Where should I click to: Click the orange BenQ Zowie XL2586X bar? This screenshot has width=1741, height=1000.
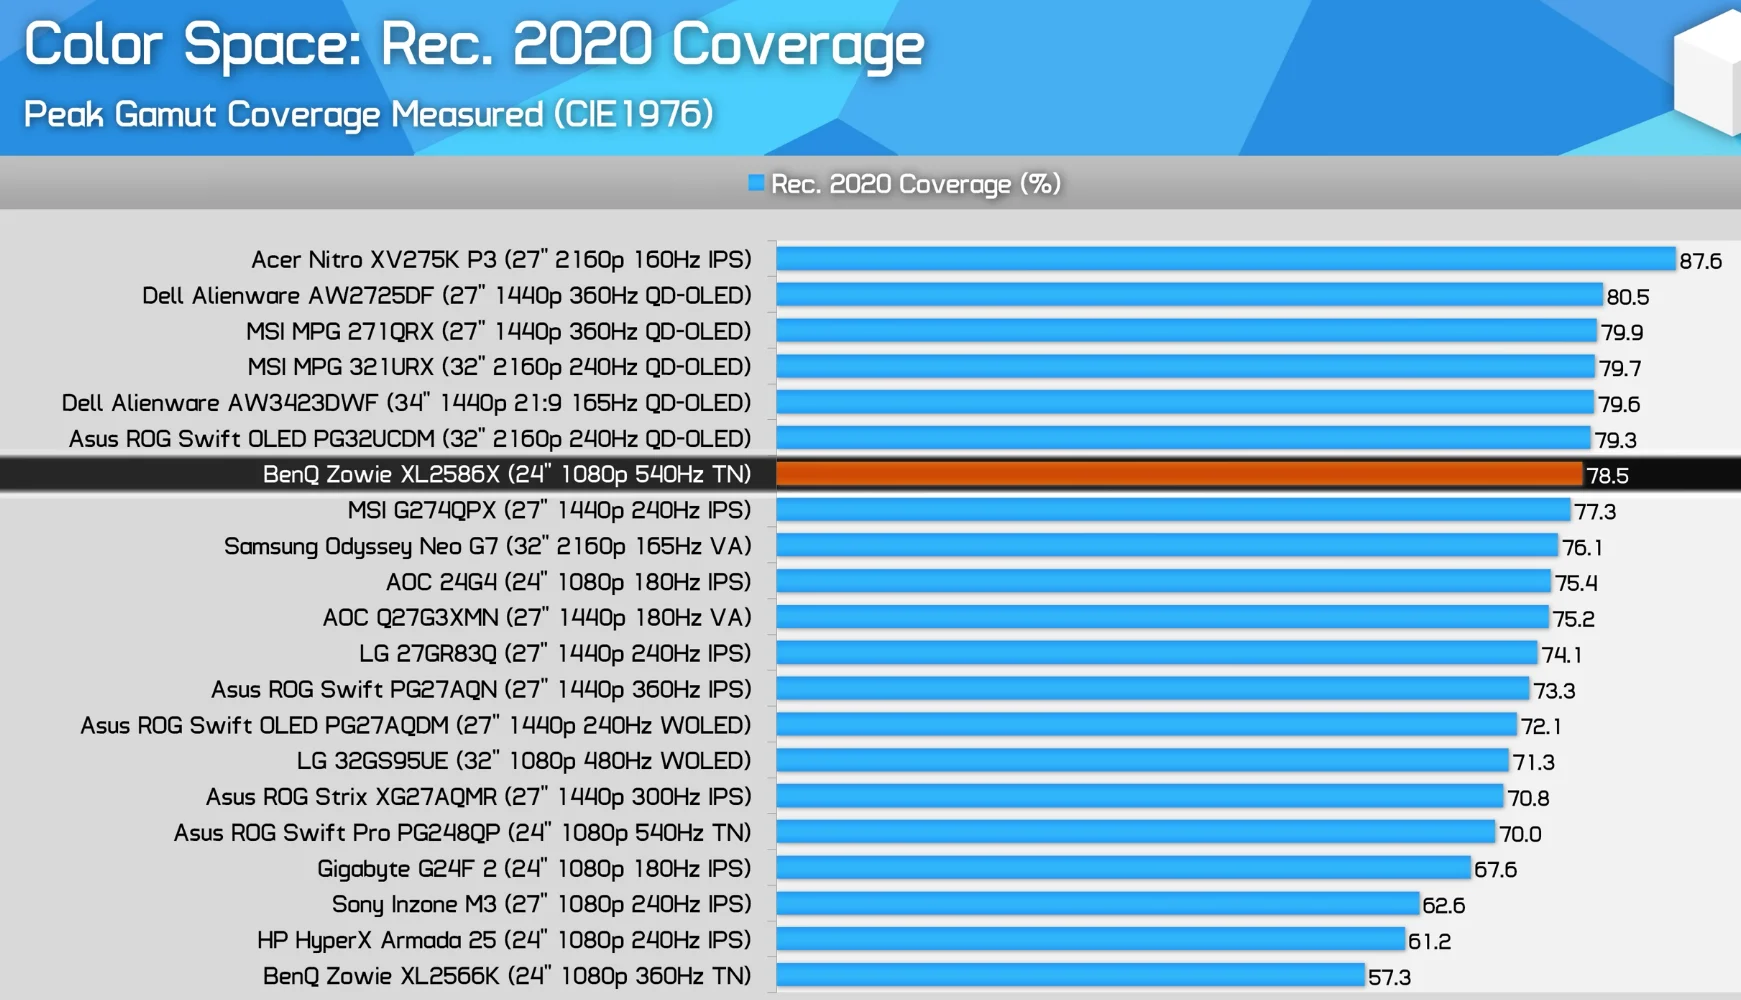1179,474
